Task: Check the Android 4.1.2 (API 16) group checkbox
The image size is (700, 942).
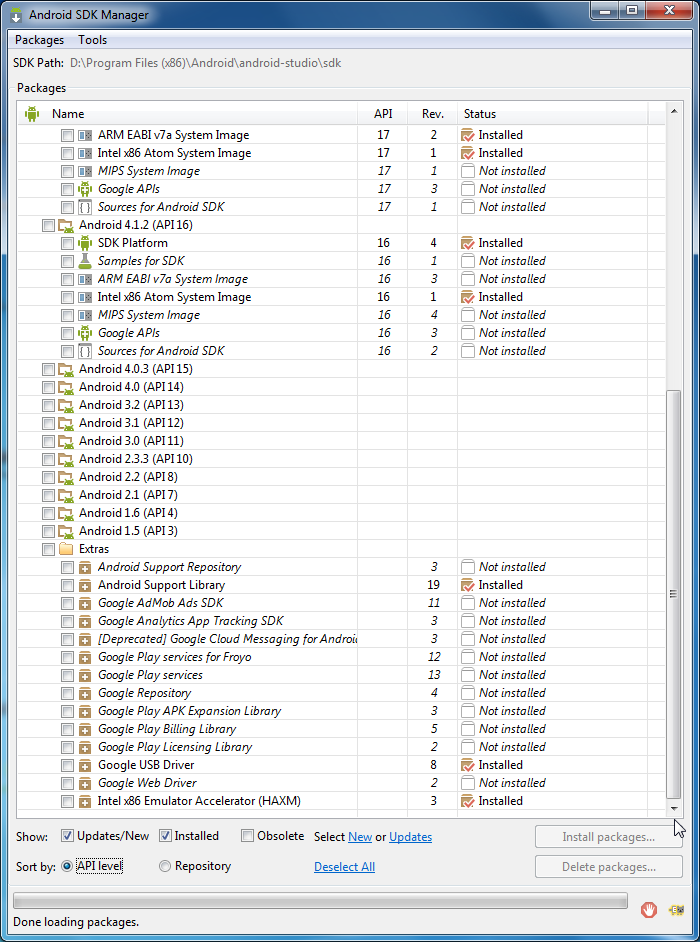Action: click(x=48, y=225)
